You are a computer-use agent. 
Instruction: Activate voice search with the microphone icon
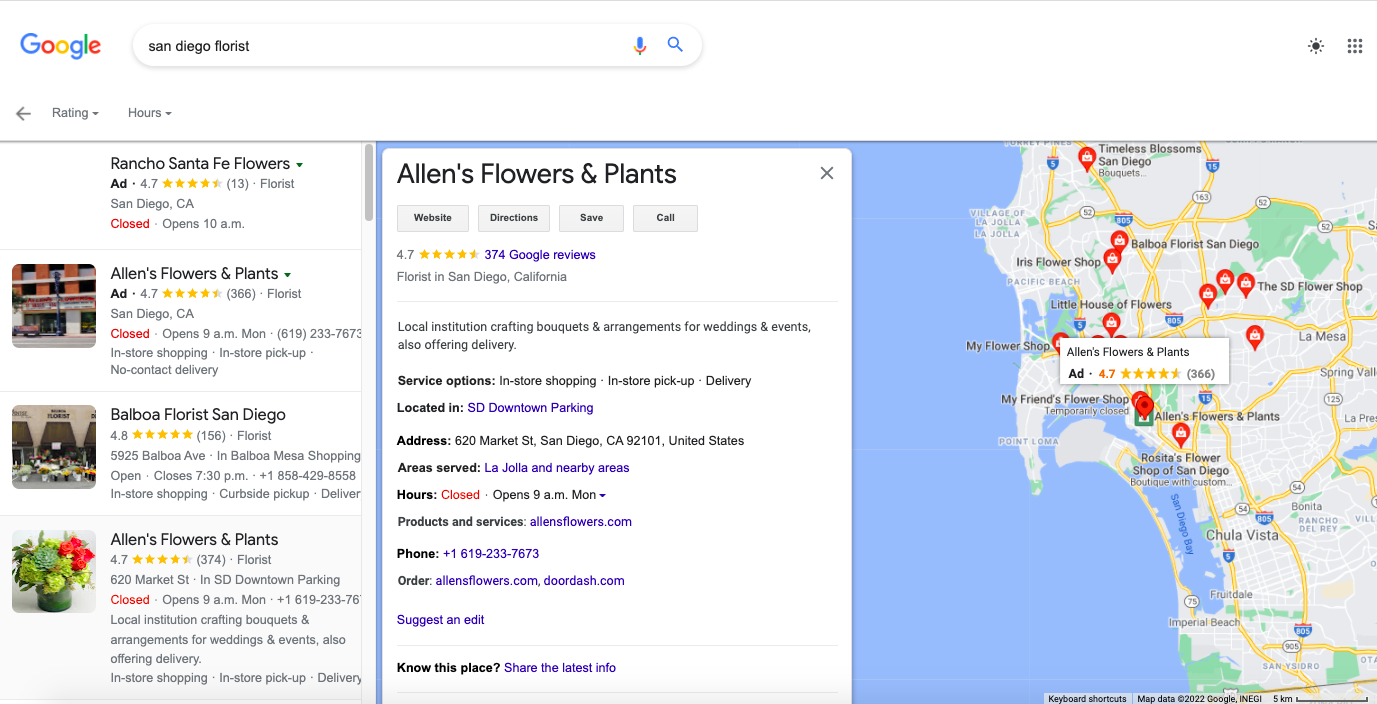pos(639,45)
